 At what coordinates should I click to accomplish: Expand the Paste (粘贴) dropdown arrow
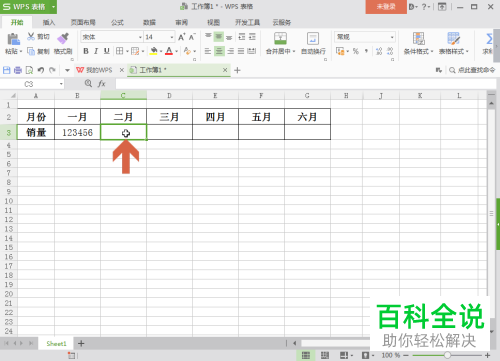[x=21, y=51]
